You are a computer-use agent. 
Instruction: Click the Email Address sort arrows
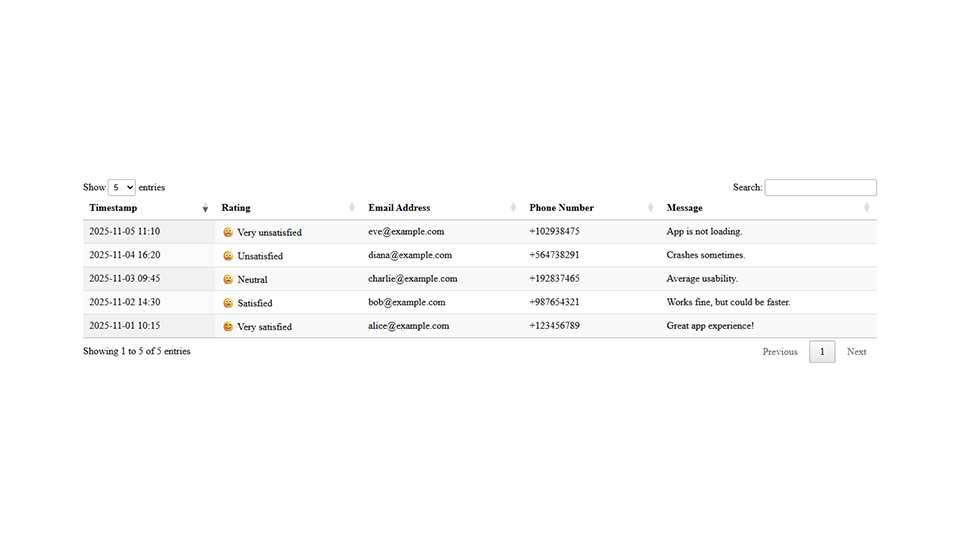(x=513, y=208)
